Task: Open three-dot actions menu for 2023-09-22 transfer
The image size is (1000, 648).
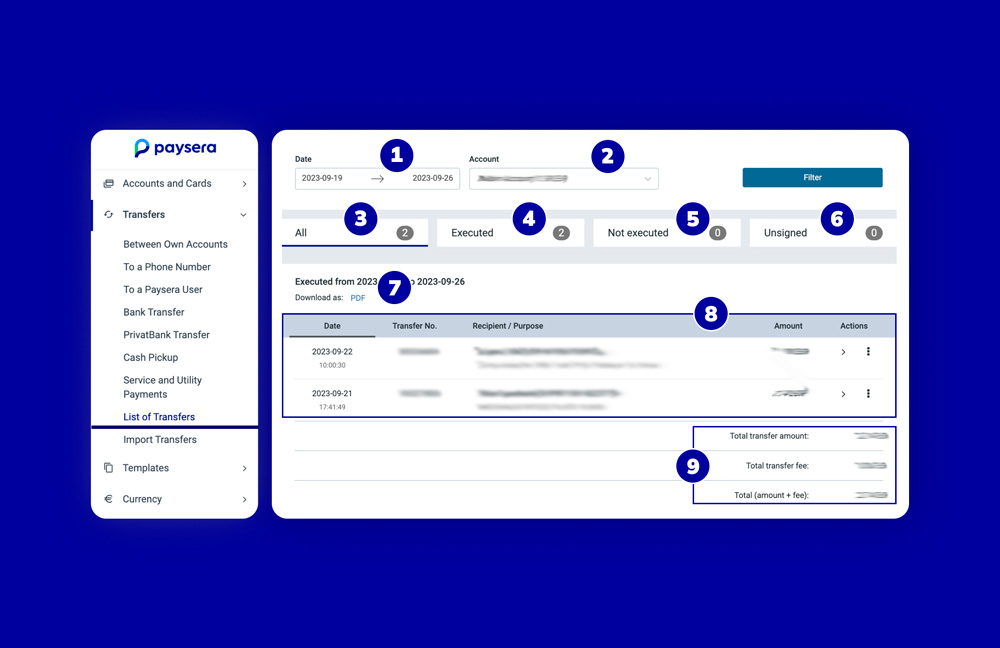Action: pos(868,352)
